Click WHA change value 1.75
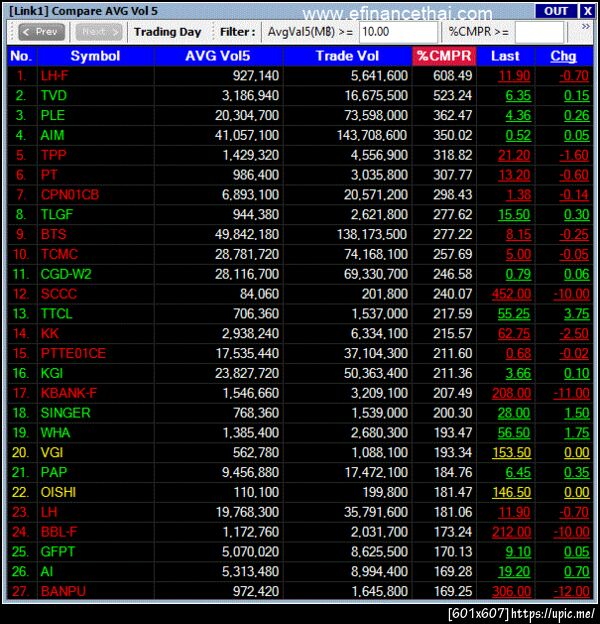 tap(577, 433)
